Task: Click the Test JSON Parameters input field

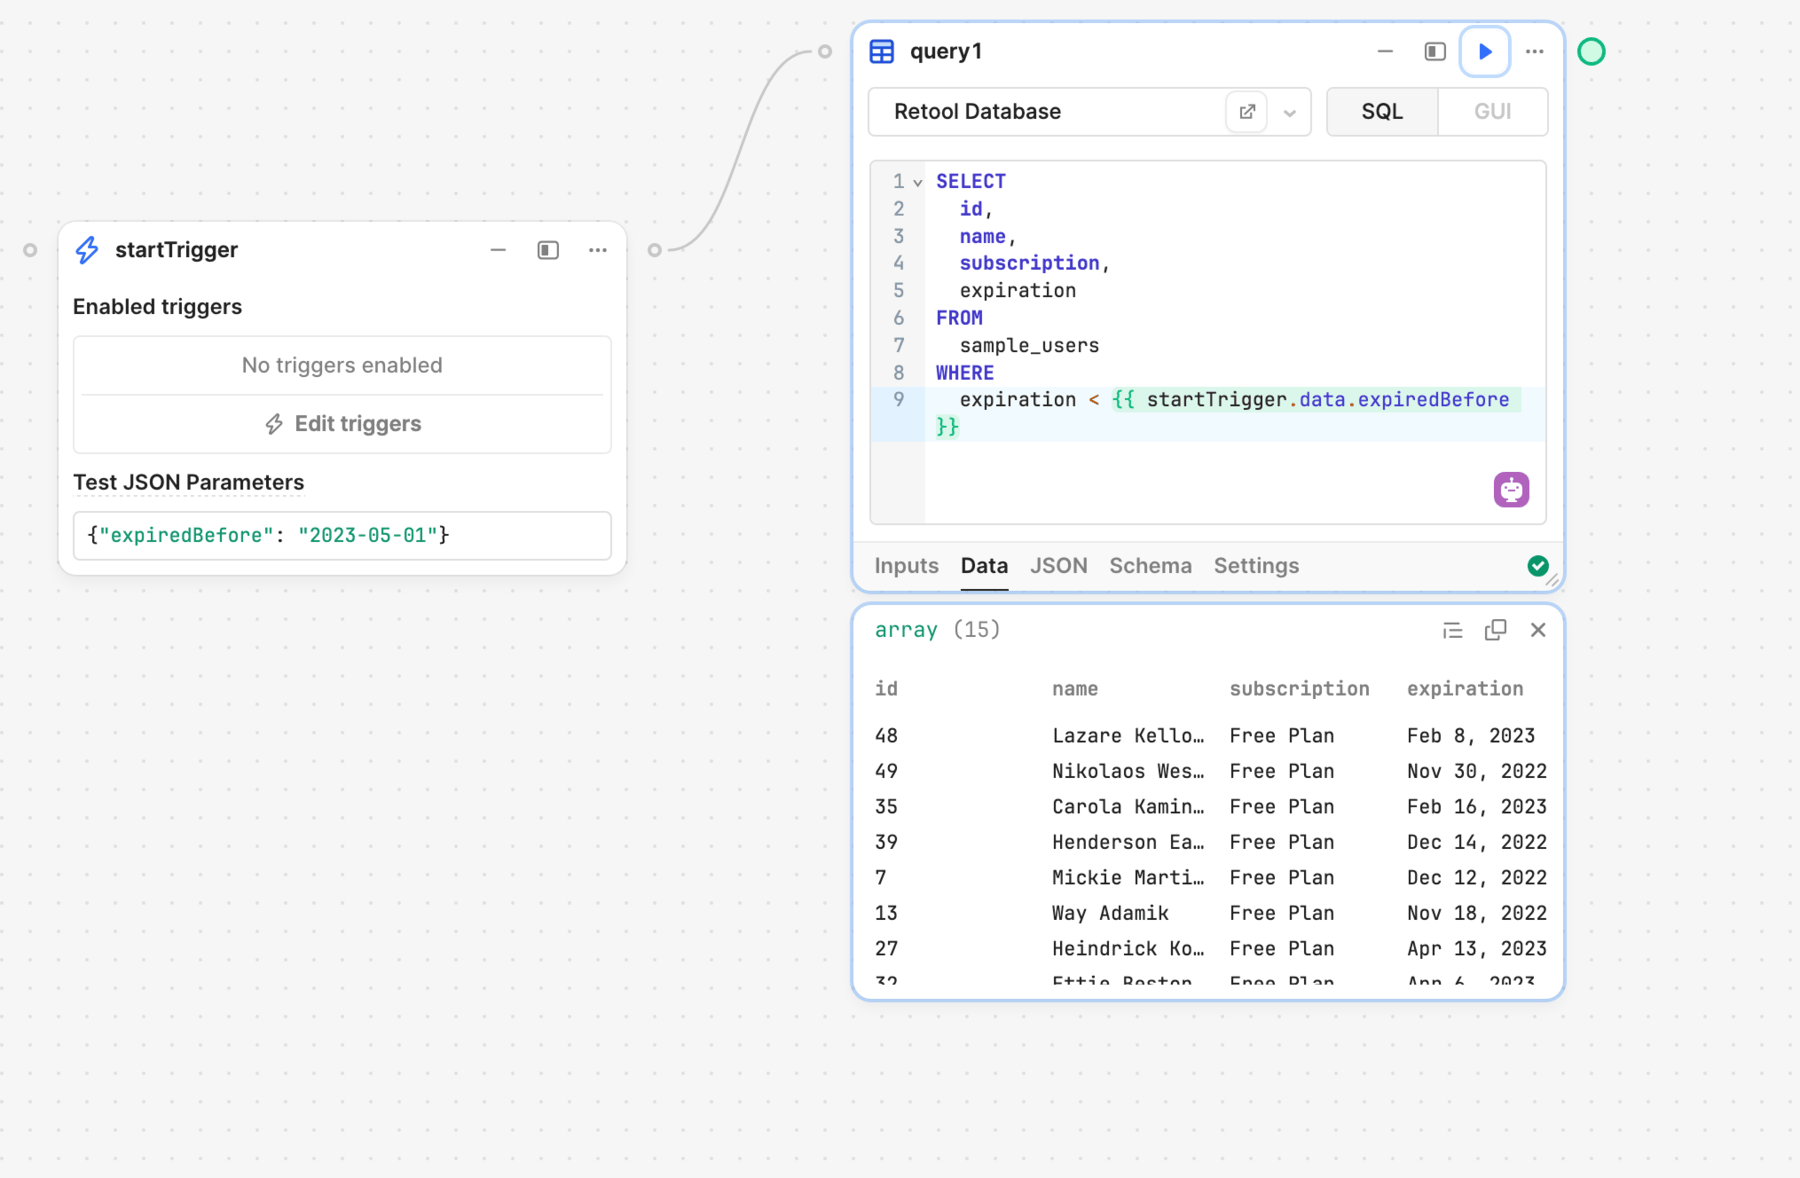Action: click(342, 536)
